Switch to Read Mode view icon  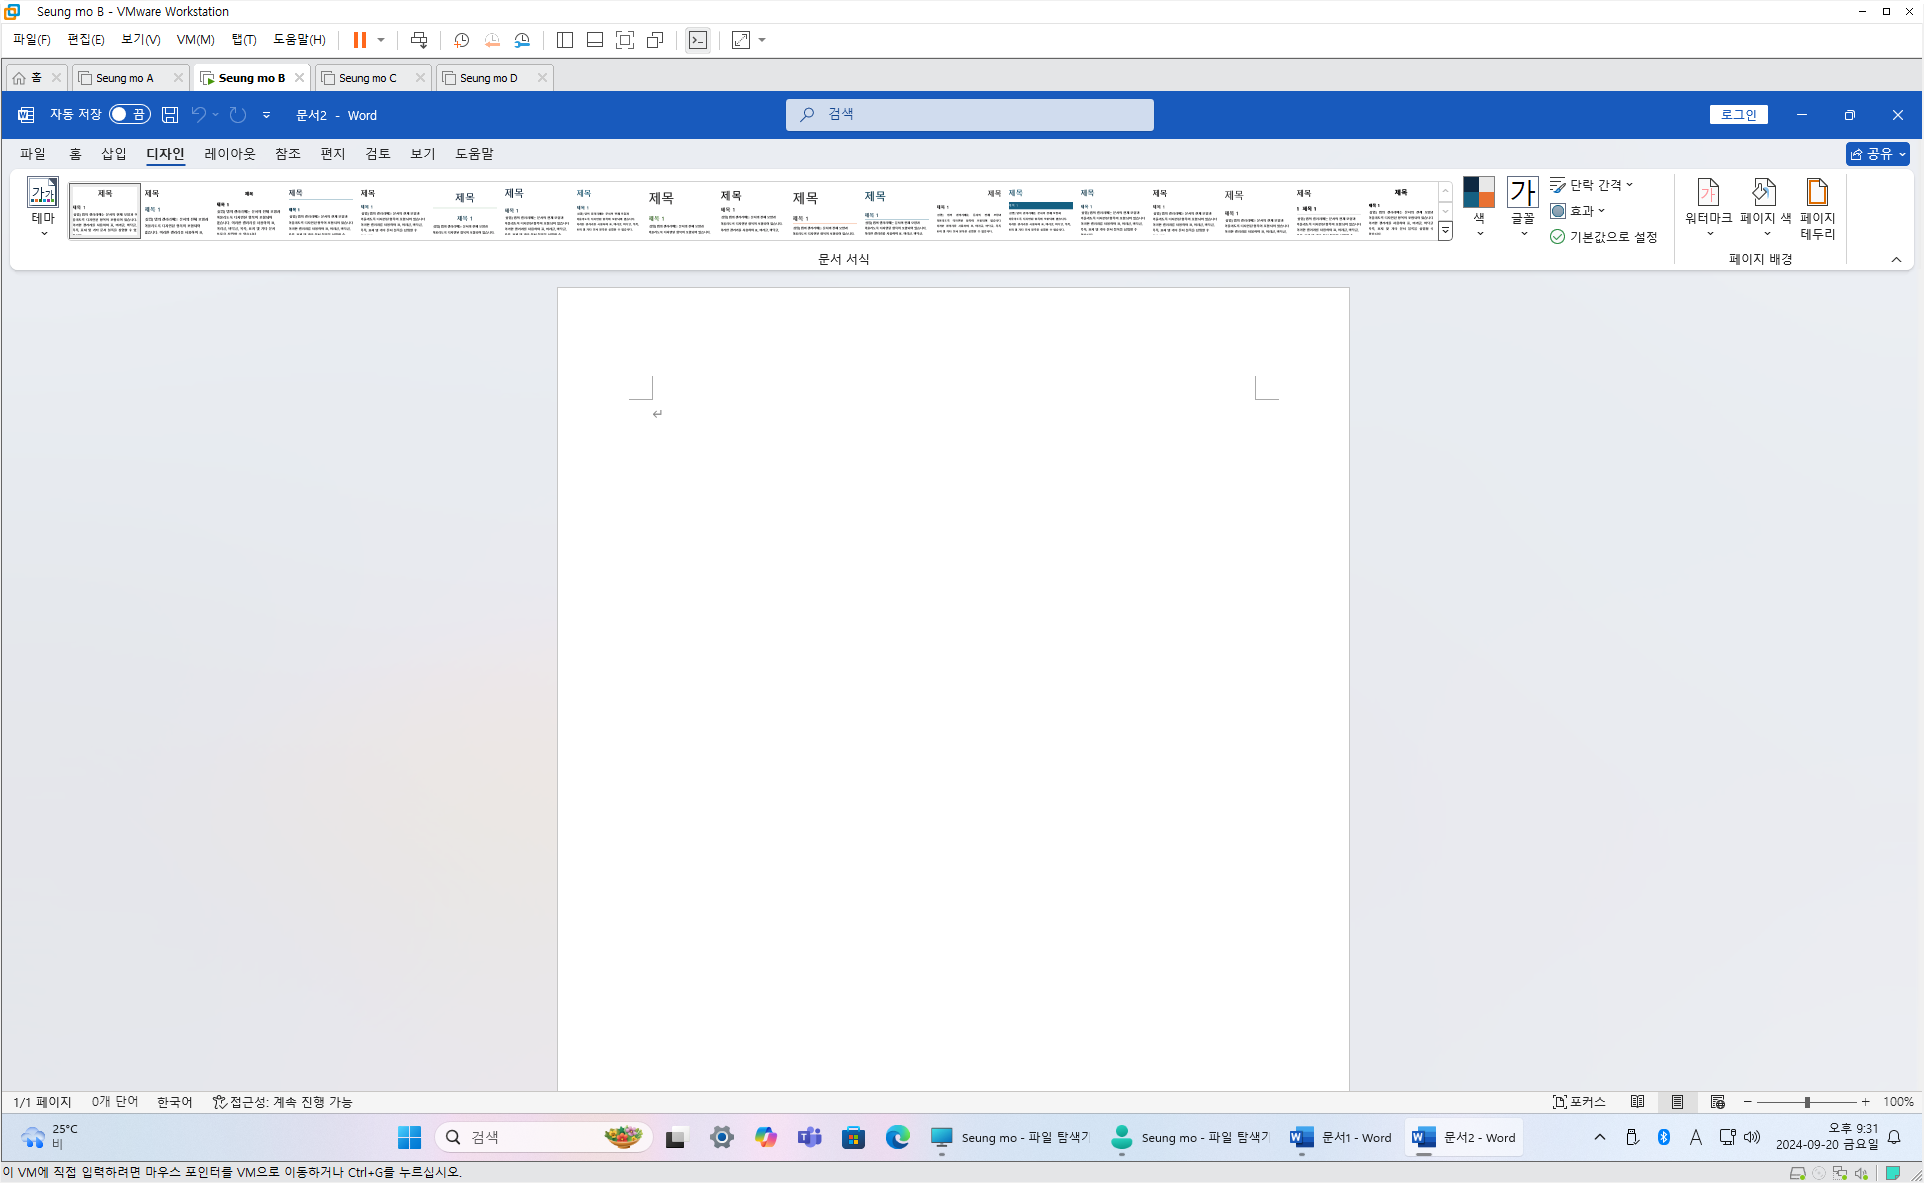tap(1637, 1102)
